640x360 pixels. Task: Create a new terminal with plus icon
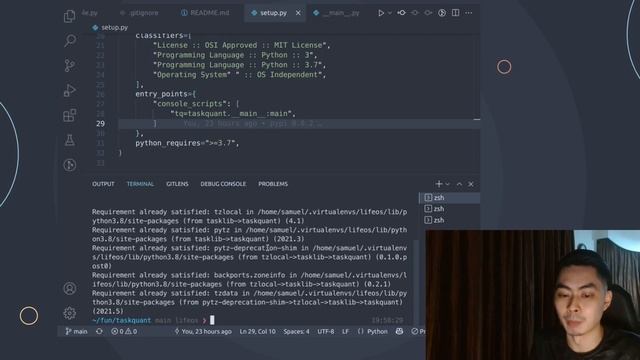439,184
